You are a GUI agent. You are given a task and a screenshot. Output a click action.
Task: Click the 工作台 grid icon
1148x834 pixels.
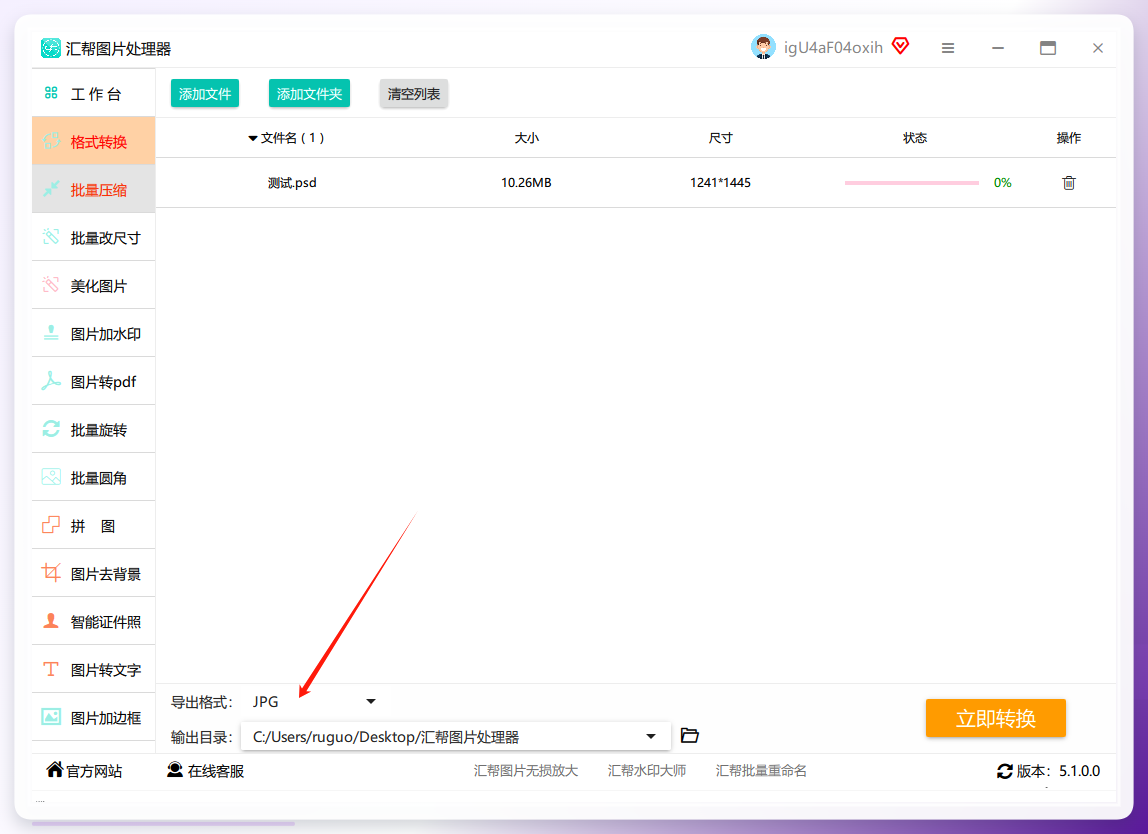click(x=51, y=93)
